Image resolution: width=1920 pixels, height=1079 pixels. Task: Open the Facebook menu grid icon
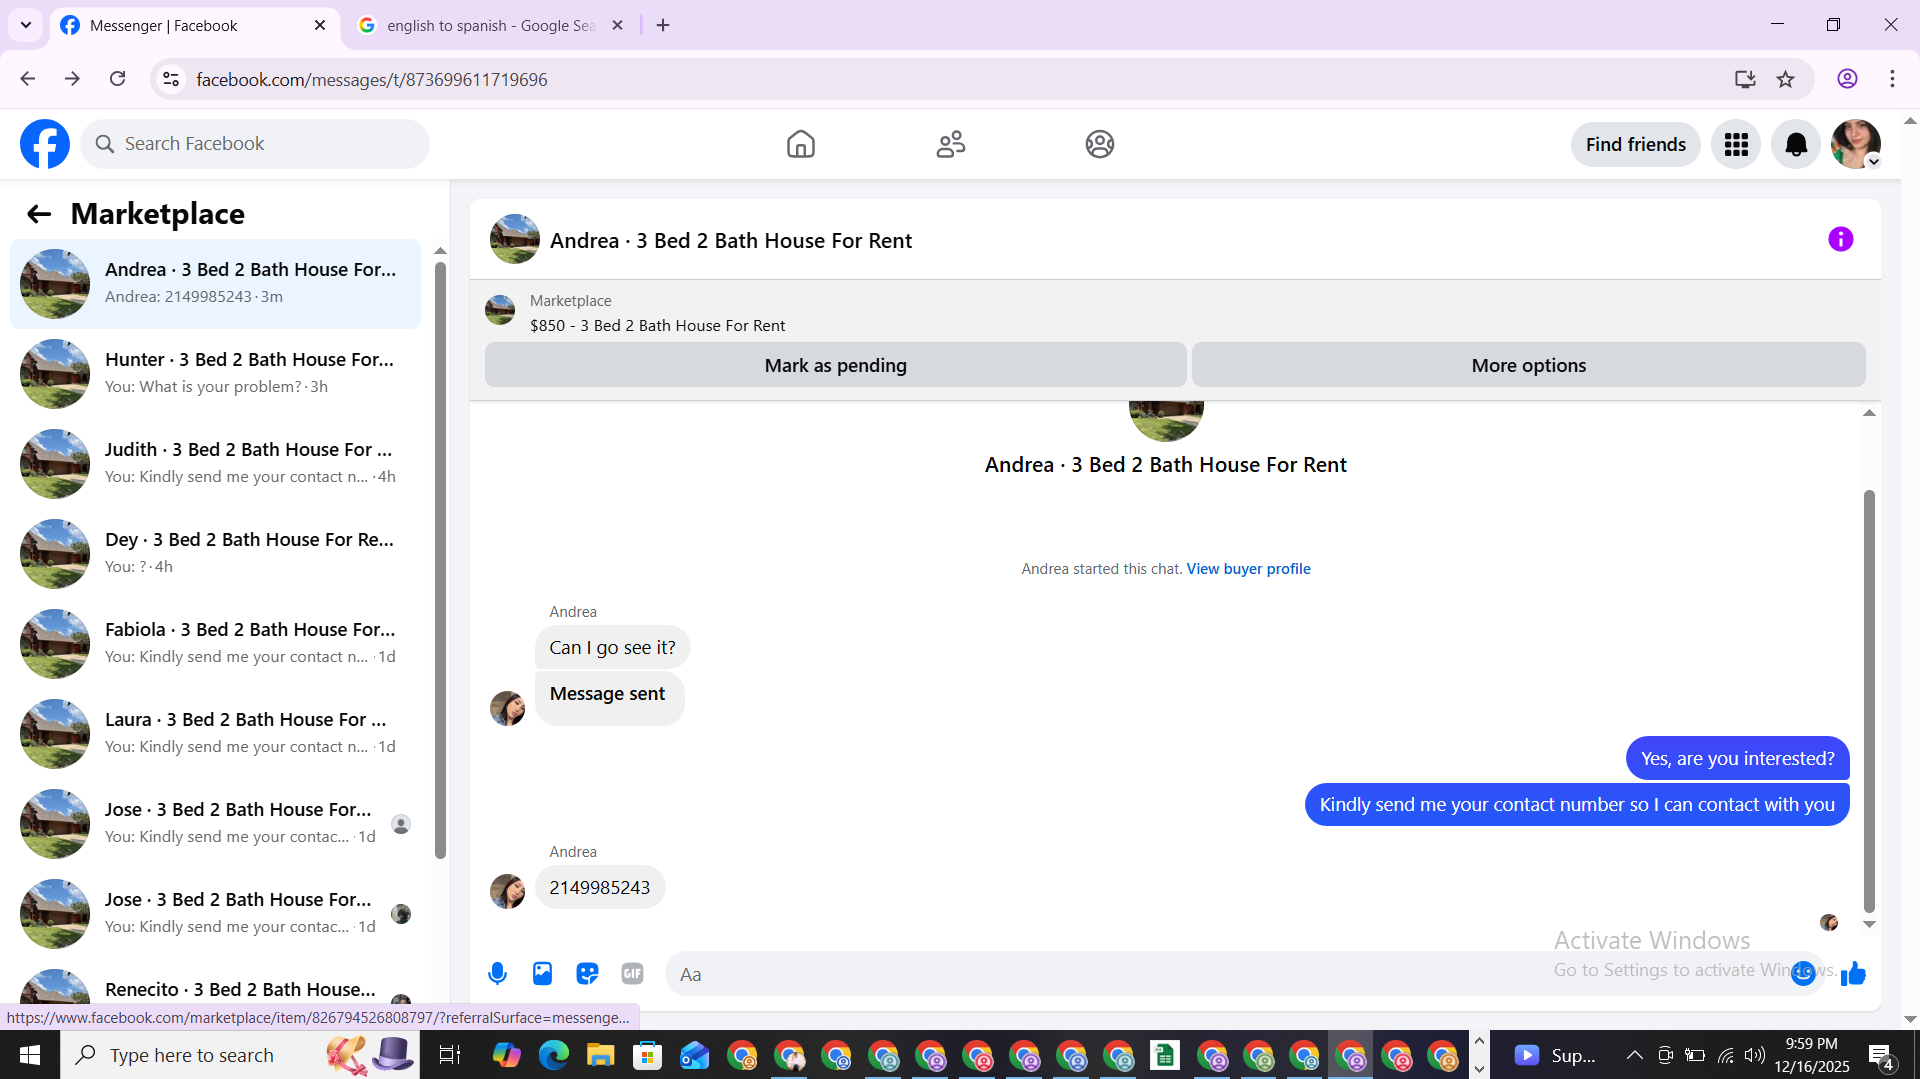[1736, 144]
